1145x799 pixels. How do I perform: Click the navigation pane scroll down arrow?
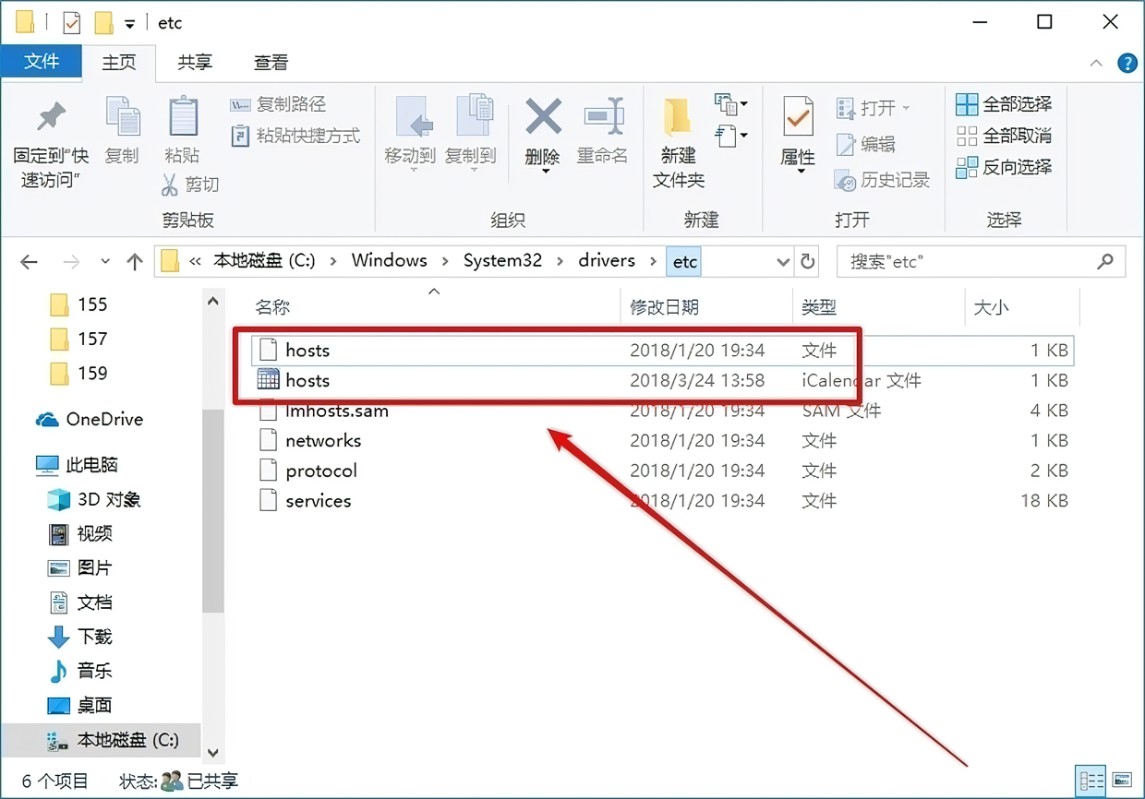212,752
